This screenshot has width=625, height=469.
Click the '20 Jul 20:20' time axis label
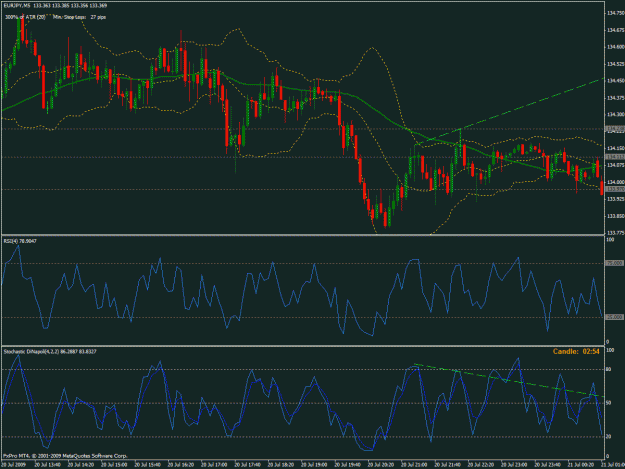pyautogui.click(x=381, y=465)
